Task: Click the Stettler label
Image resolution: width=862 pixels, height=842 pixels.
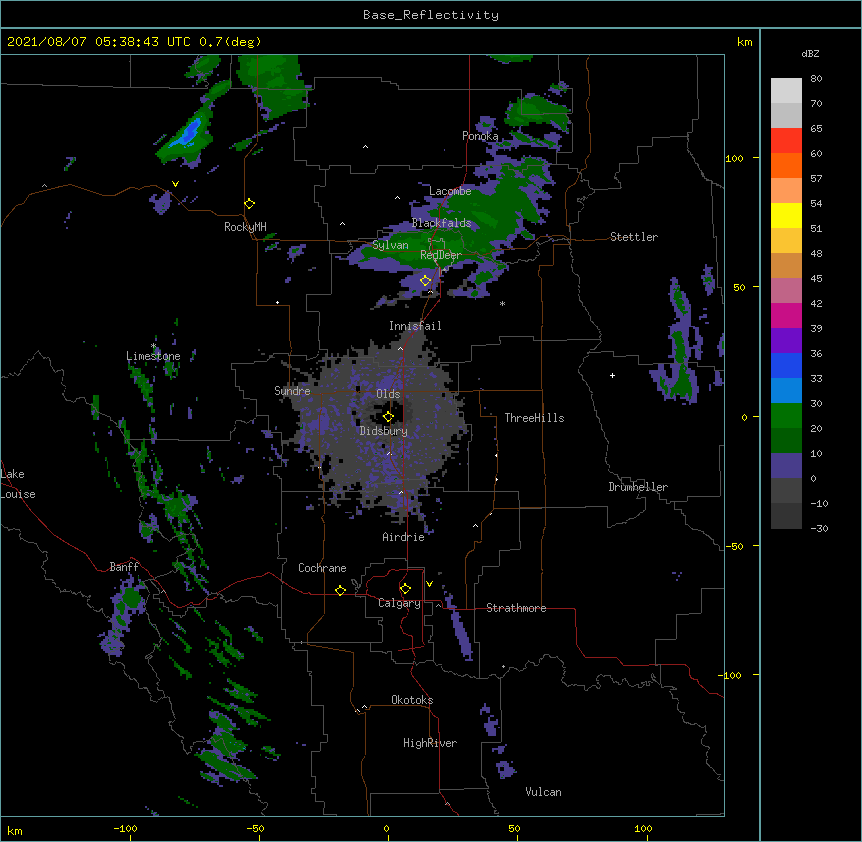Action: coord(633,237)
